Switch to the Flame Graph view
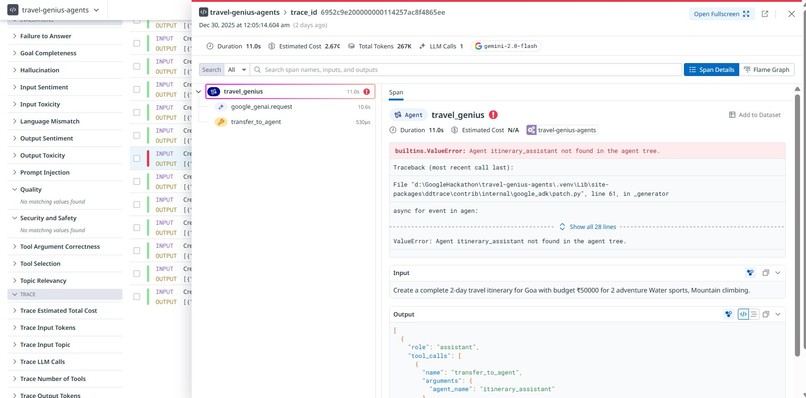Image resolution: width=806 pixels, height=398 pixels. click(766, 69)
